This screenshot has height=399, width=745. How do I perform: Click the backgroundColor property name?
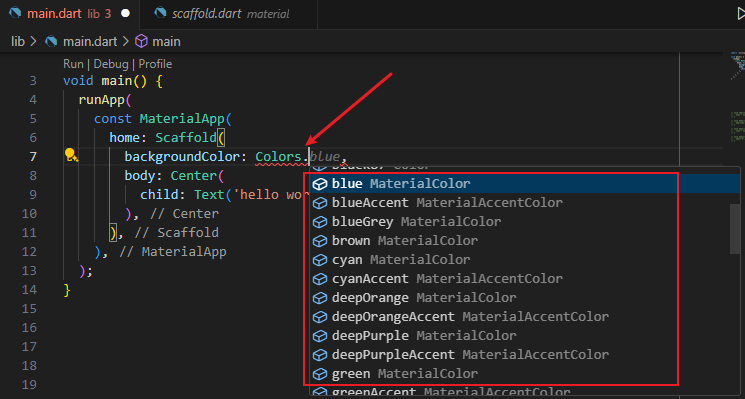pyautogui.click(x=182, y=157)
